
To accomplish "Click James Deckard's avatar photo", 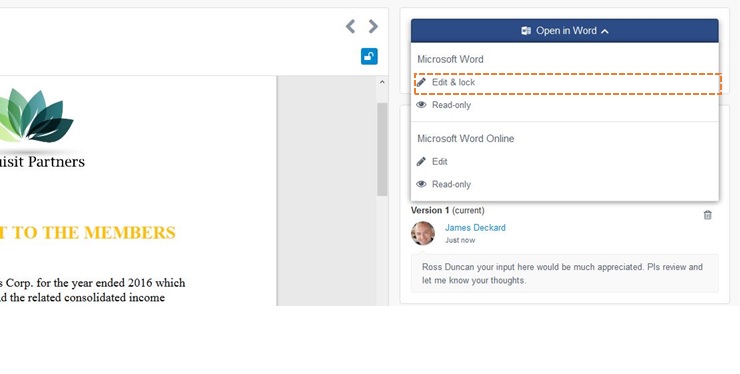I will coord(422,233).
